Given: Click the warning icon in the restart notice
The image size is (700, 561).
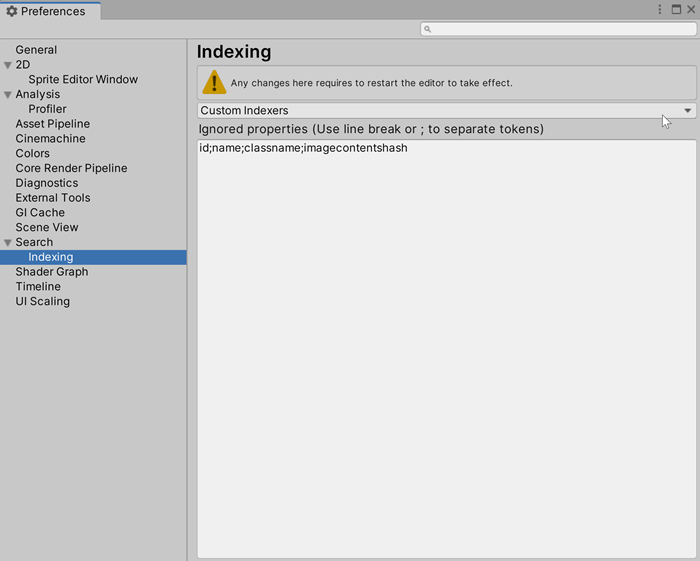Looking at the screenshot, I should (214, 82).
